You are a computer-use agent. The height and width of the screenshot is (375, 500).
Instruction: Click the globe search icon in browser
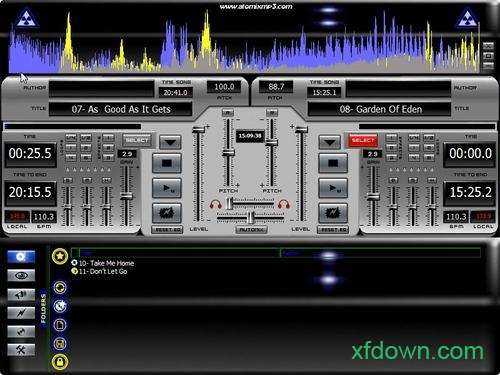click(60, 306)
